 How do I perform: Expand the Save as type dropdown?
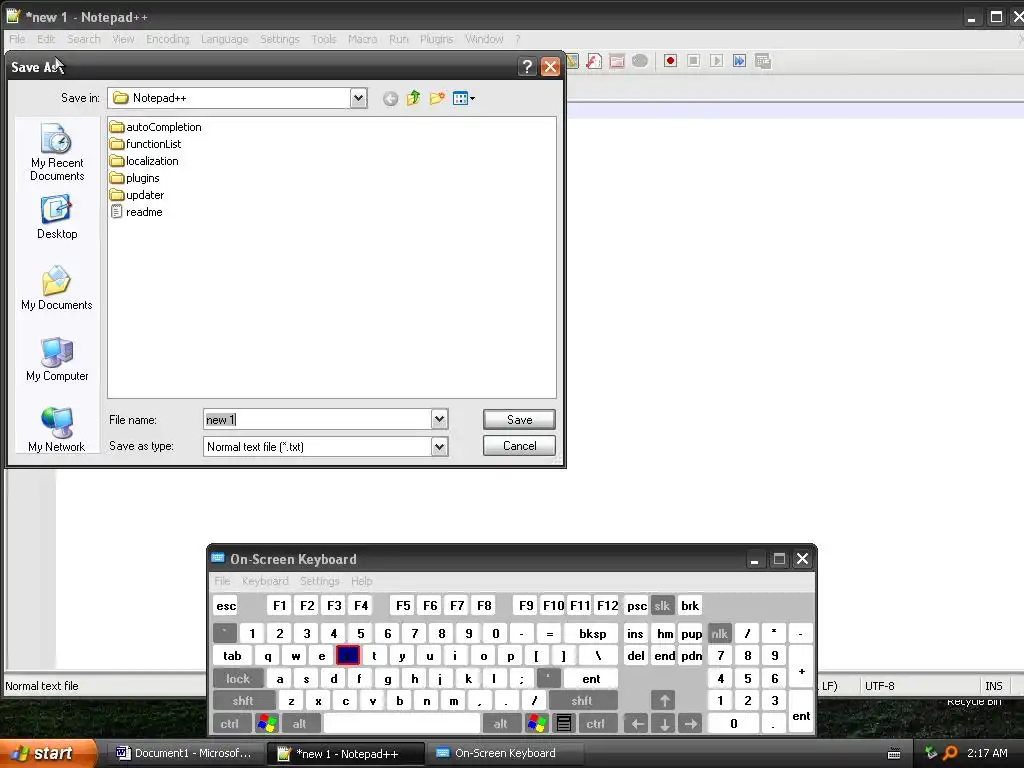[x=440, y=447]
